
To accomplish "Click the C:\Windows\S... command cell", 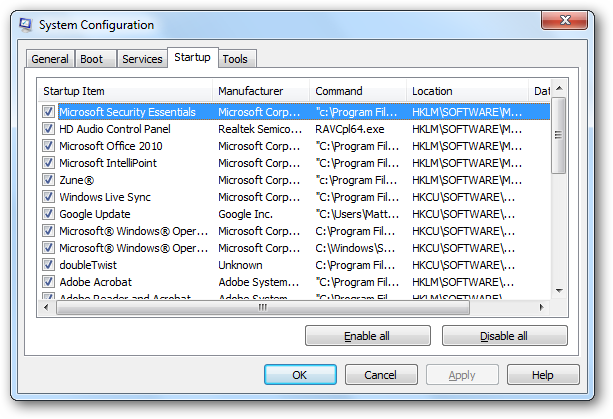I will point(355,248).
